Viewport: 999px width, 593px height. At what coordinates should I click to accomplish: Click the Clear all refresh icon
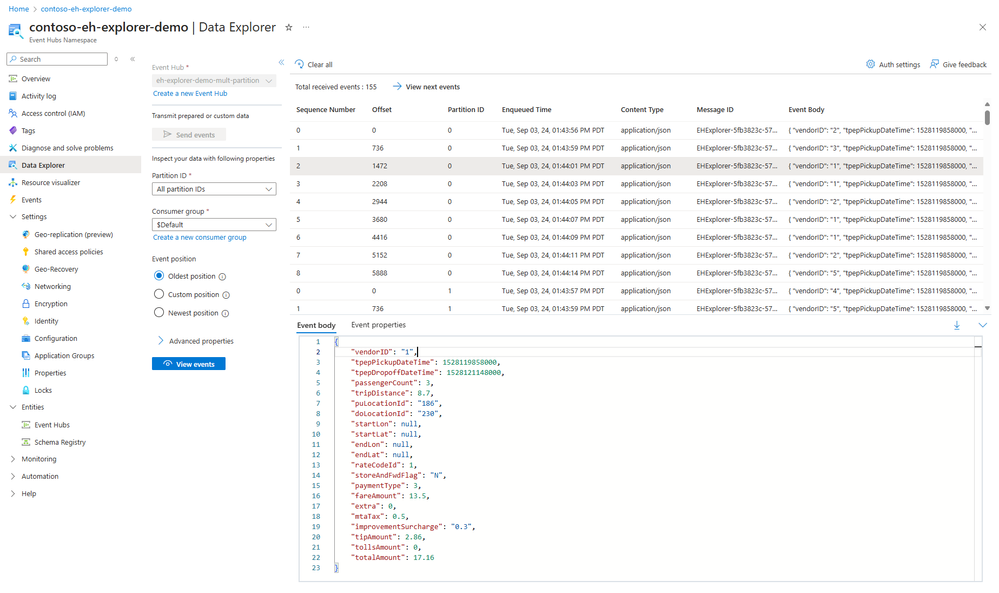coord(299,64)
